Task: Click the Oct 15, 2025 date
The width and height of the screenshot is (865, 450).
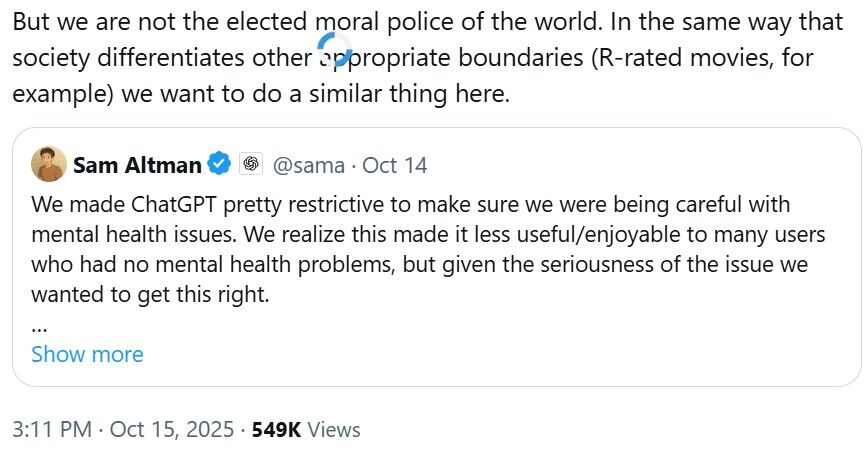Action: click(170, 430)
